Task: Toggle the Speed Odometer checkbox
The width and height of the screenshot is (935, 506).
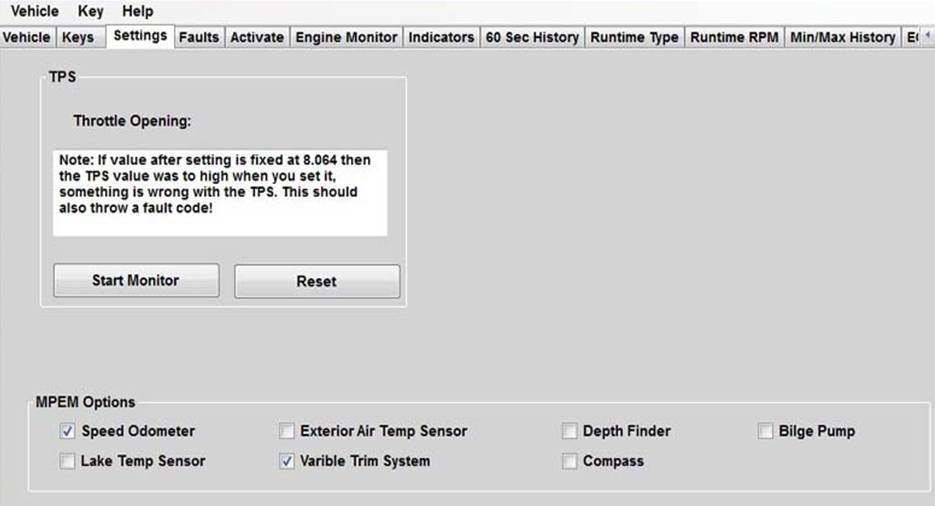Action: coord(67,431)
